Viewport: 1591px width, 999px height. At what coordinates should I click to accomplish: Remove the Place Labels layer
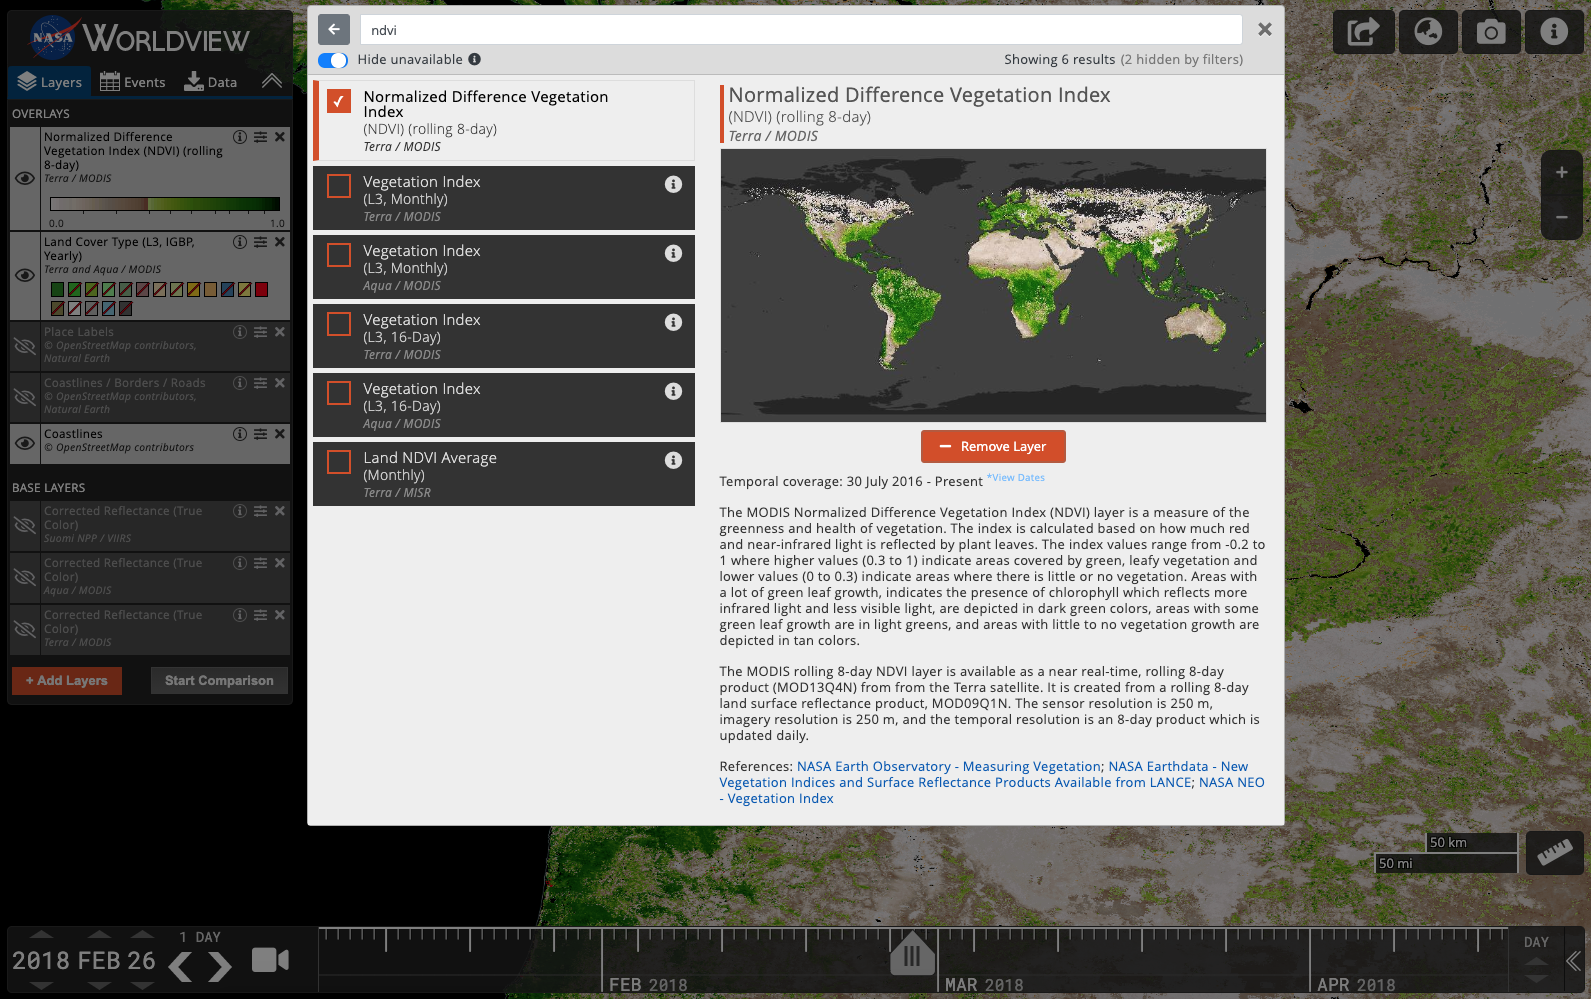coord(280,332)
